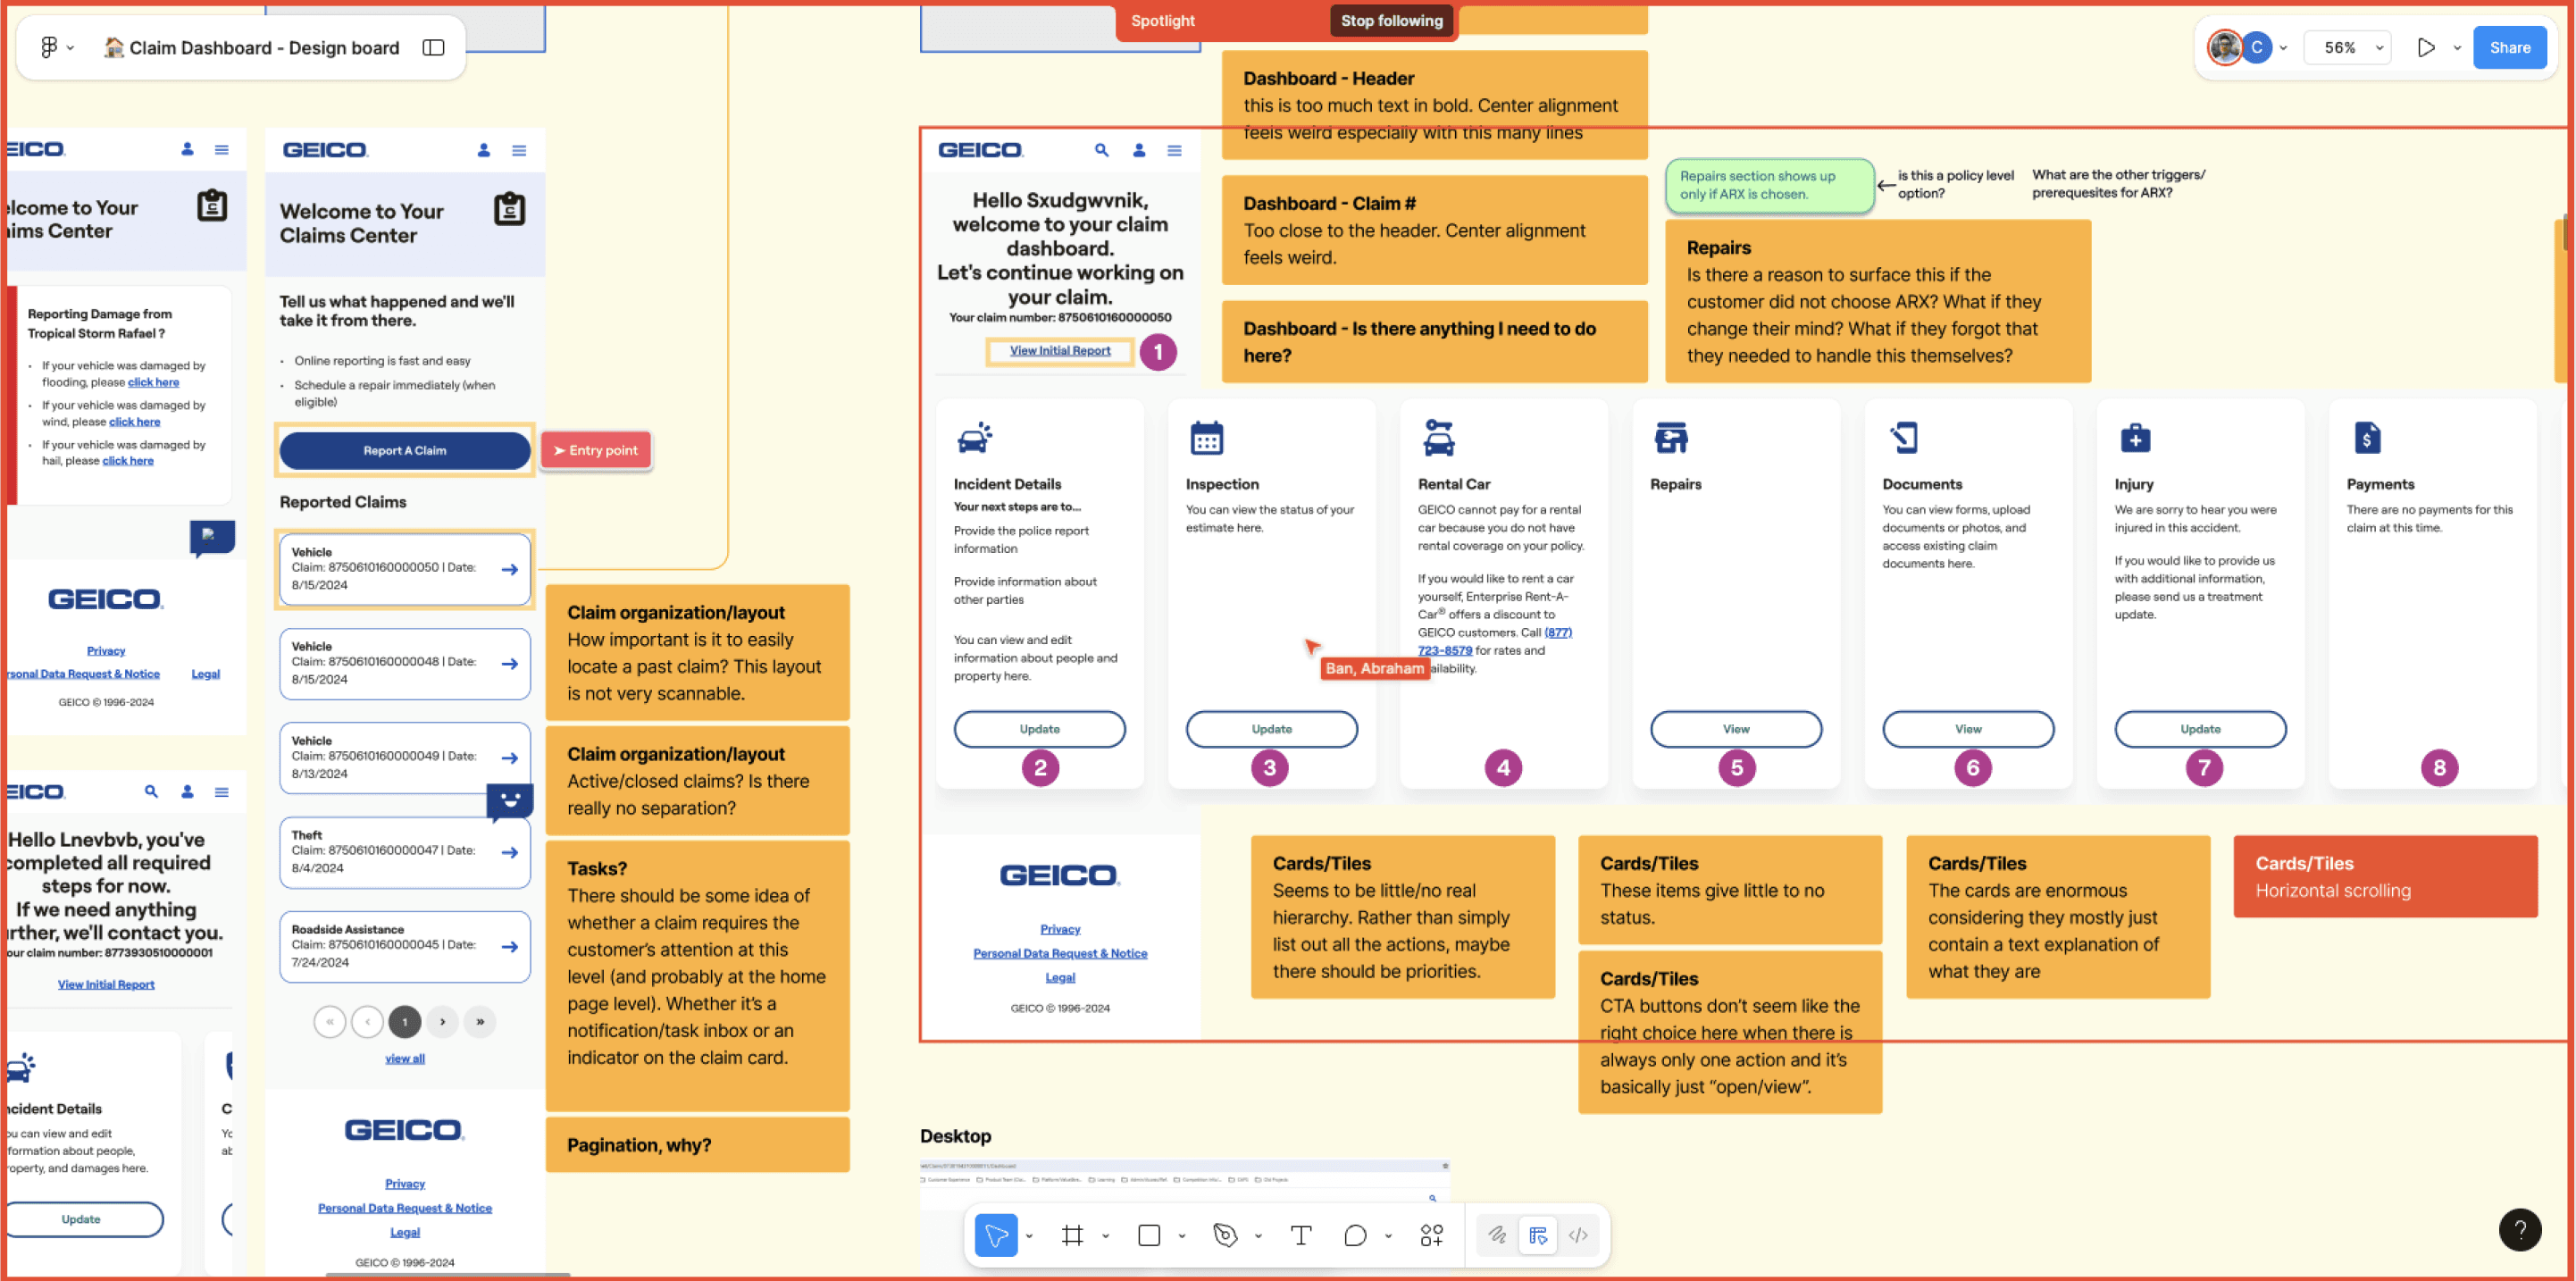2576x1281 pixels.
Task: Open the Actions resources tool
Action: (1431, 1236)
